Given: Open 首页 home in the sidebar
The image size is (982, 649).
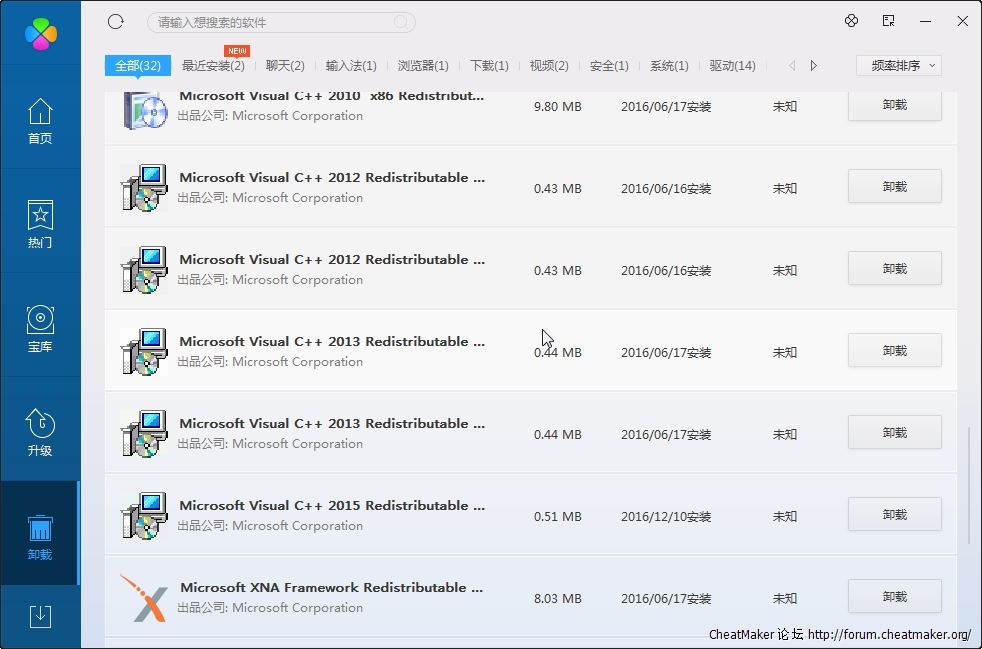Looking at the screenshot, I should pyautogui.click(x=40, y=121).
